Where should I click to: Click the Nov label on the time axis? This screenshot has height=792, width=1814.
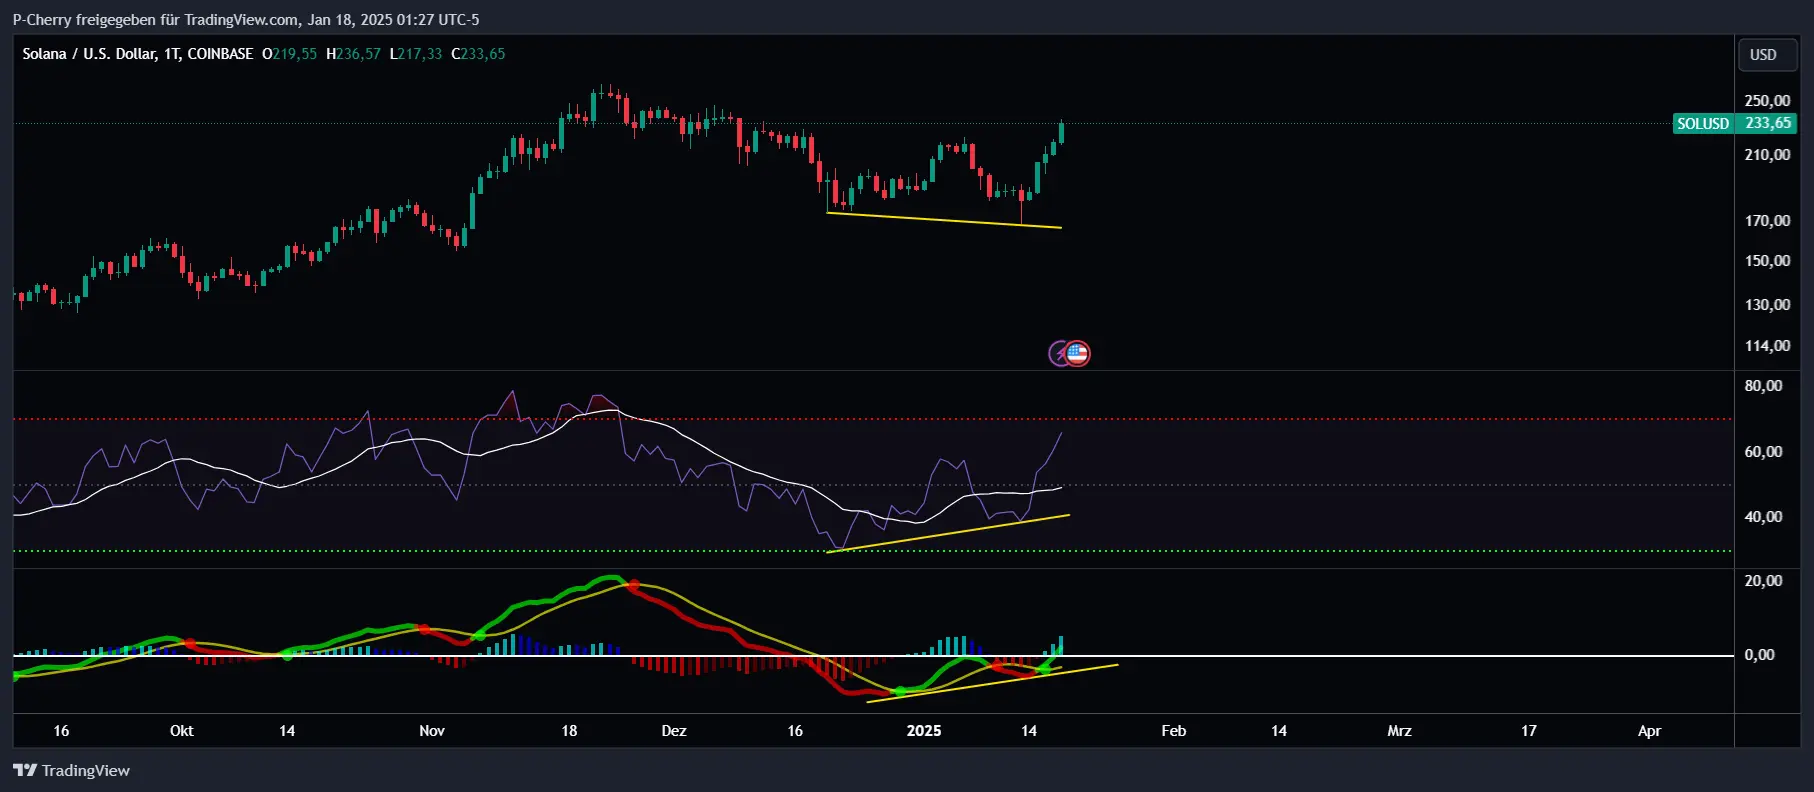(x=432, y=731)
